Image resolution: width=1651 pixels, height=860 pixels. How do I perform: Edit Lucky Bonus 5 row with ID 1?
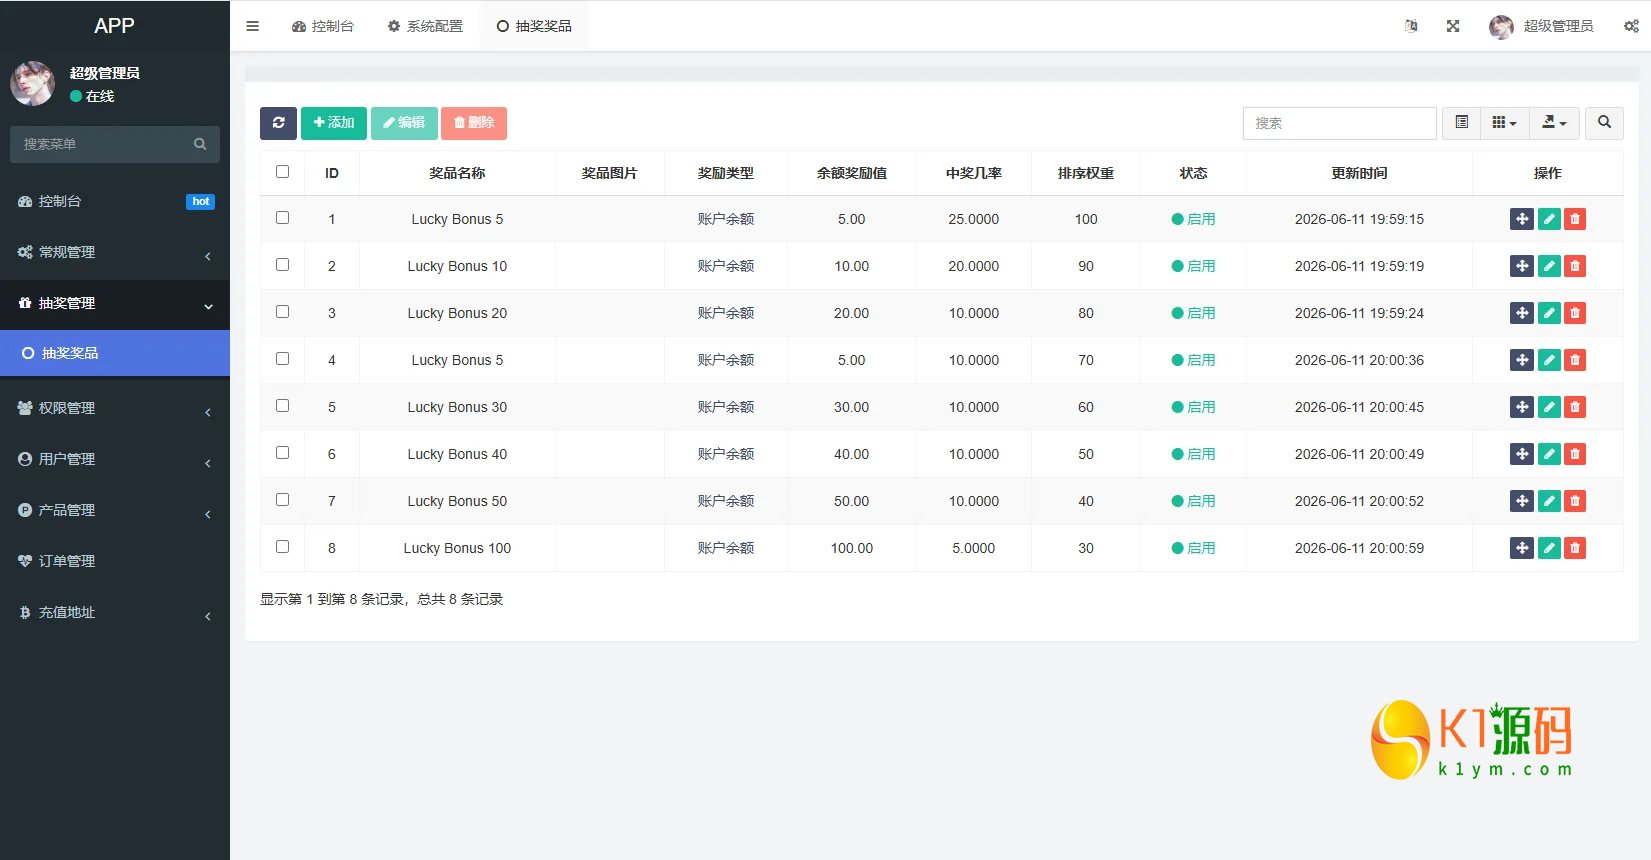[x=1549, y=219]
